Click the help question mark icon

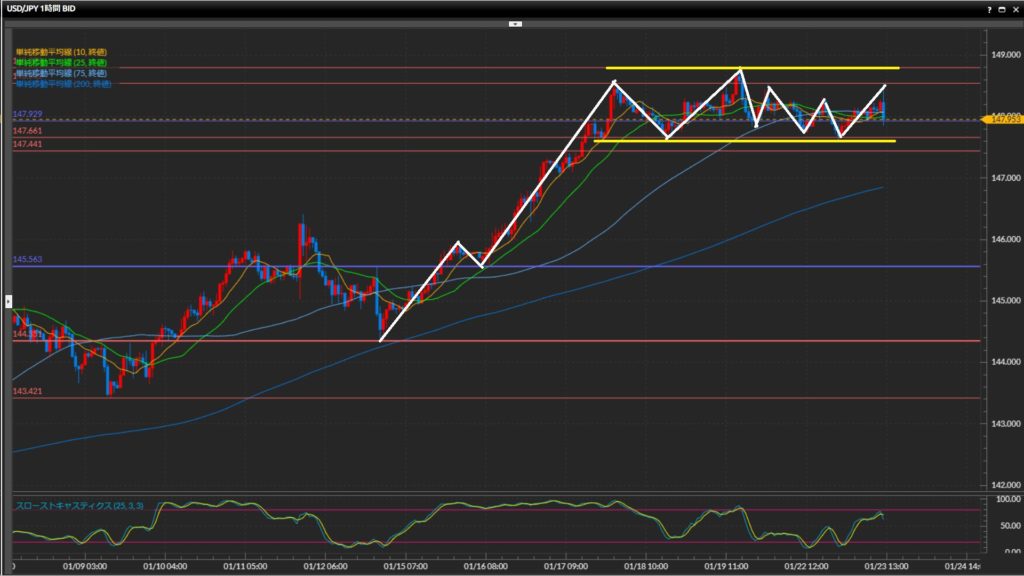[x=988, y=8]
